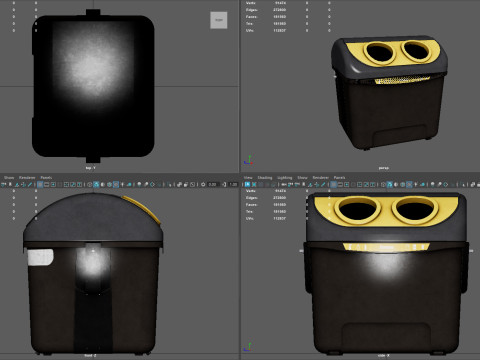Toggle Textured display in the side view toolbar

pyautogui.click(x=409, y=184)
